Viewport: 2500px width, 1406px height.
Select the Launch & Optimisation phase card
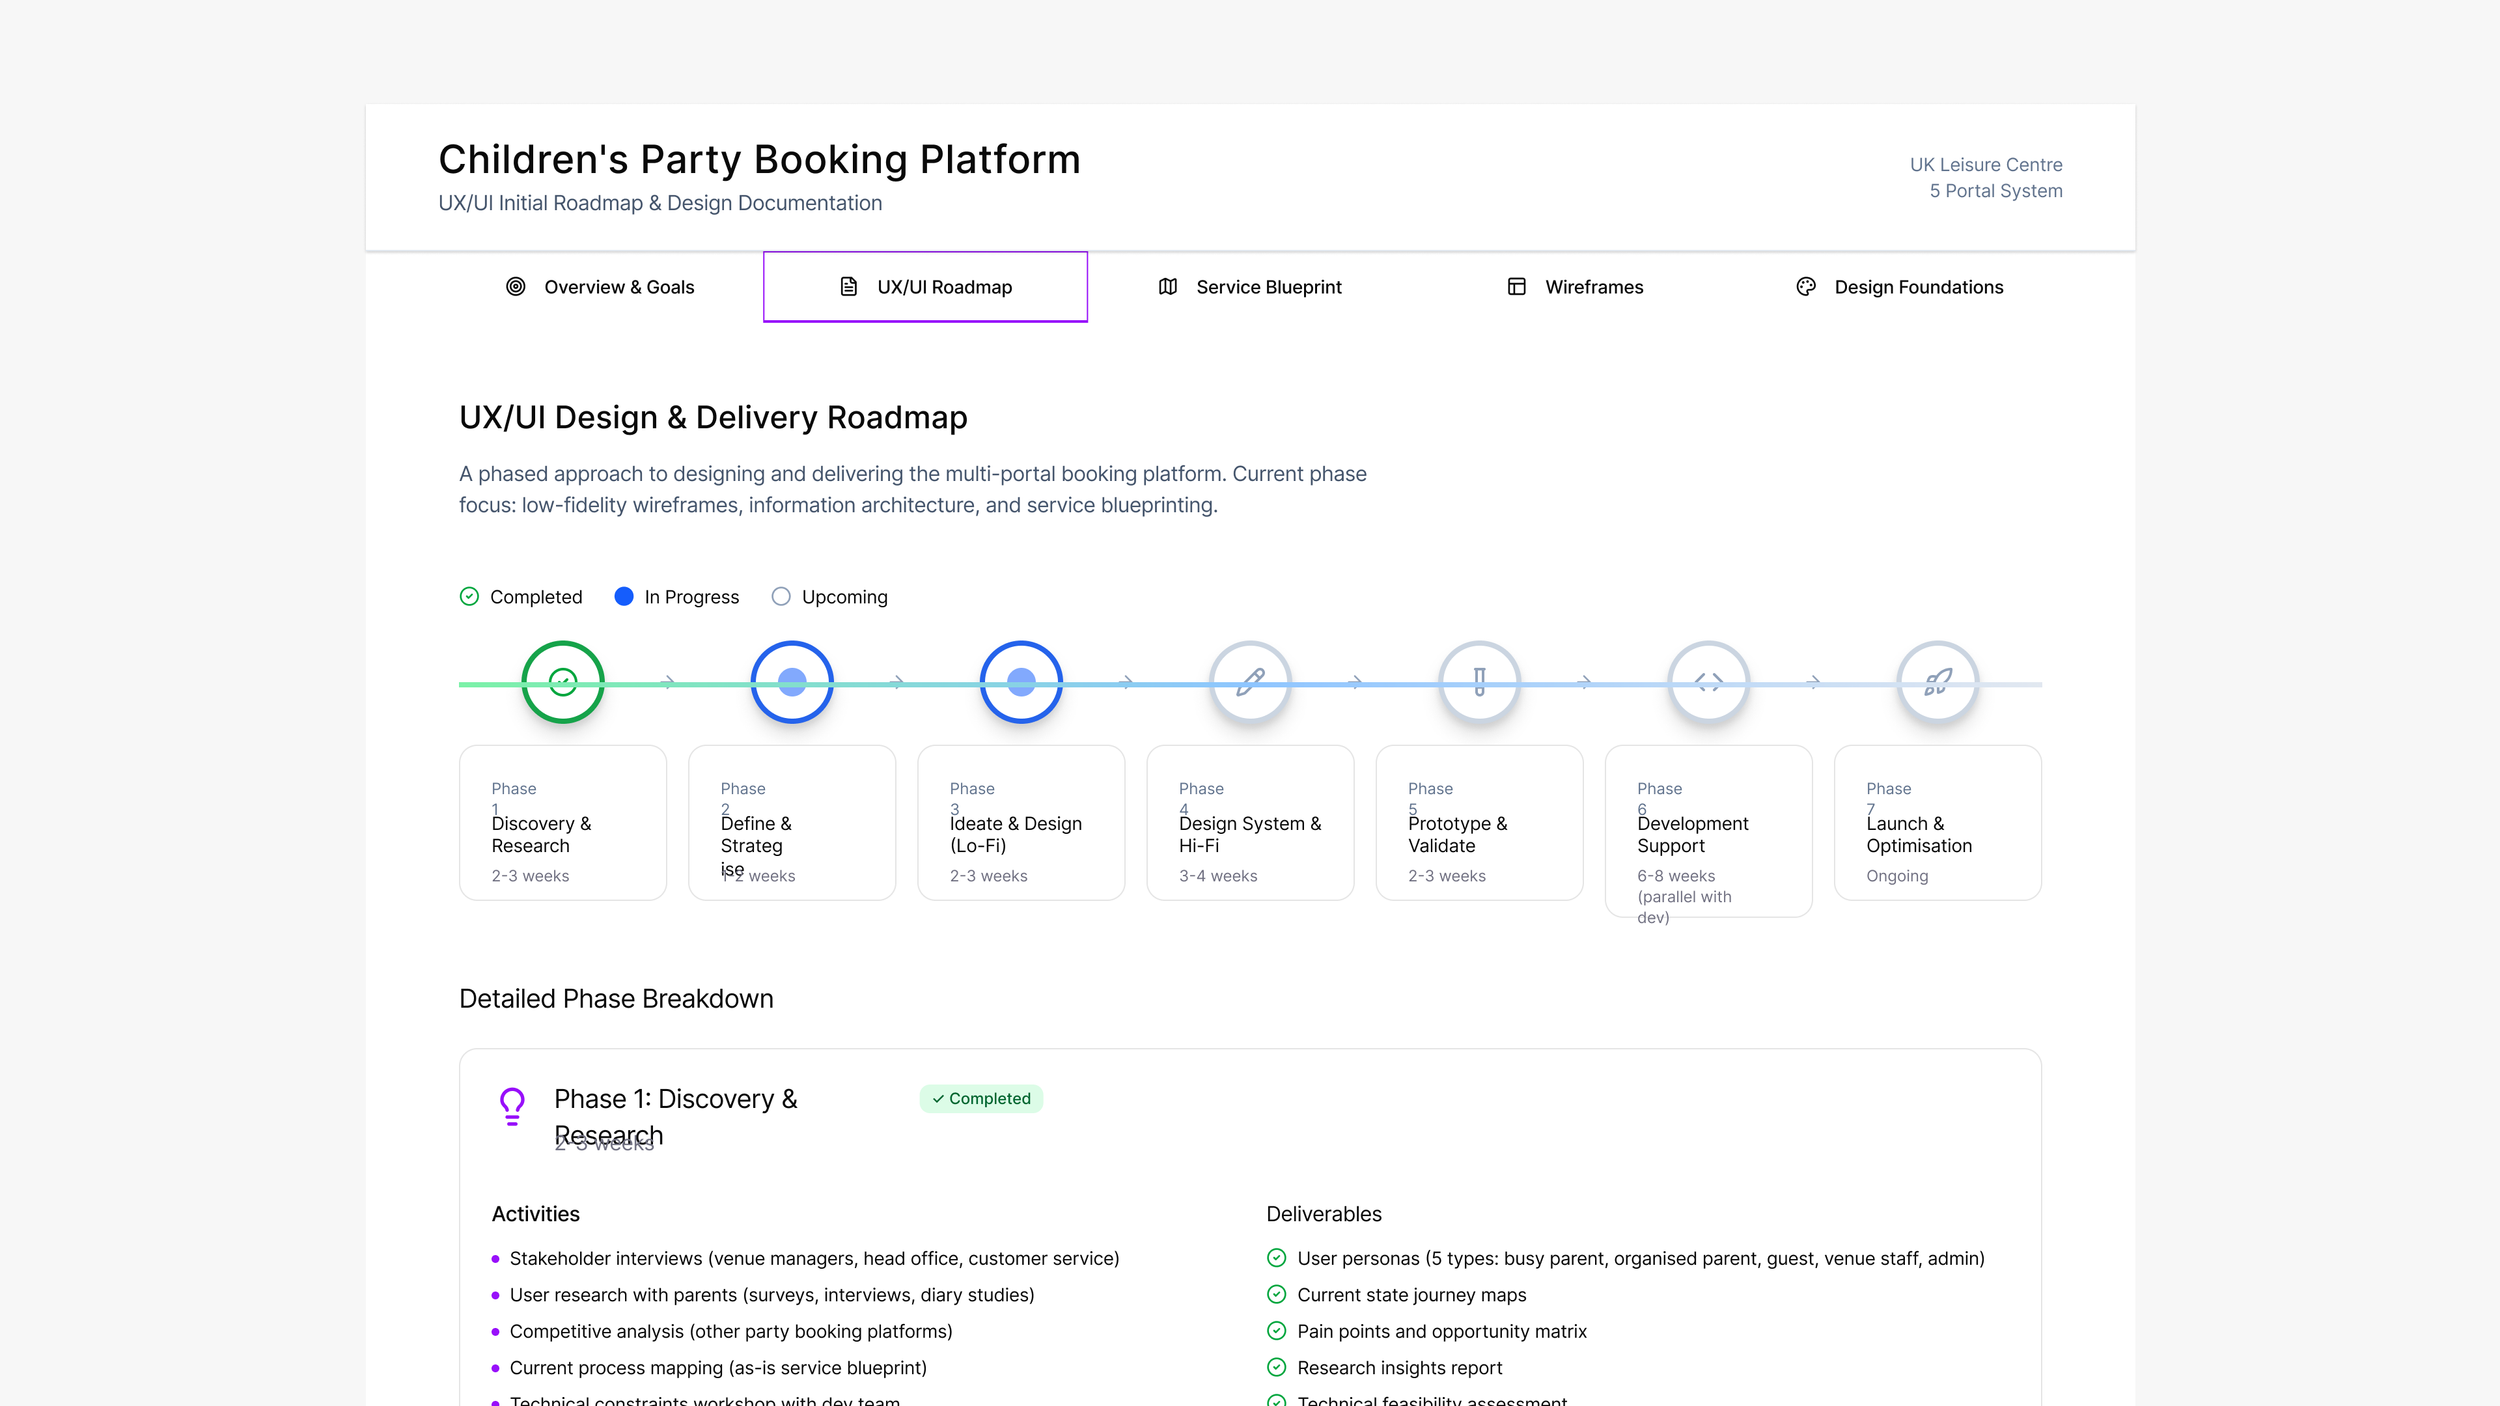[x=1938, y=822]
